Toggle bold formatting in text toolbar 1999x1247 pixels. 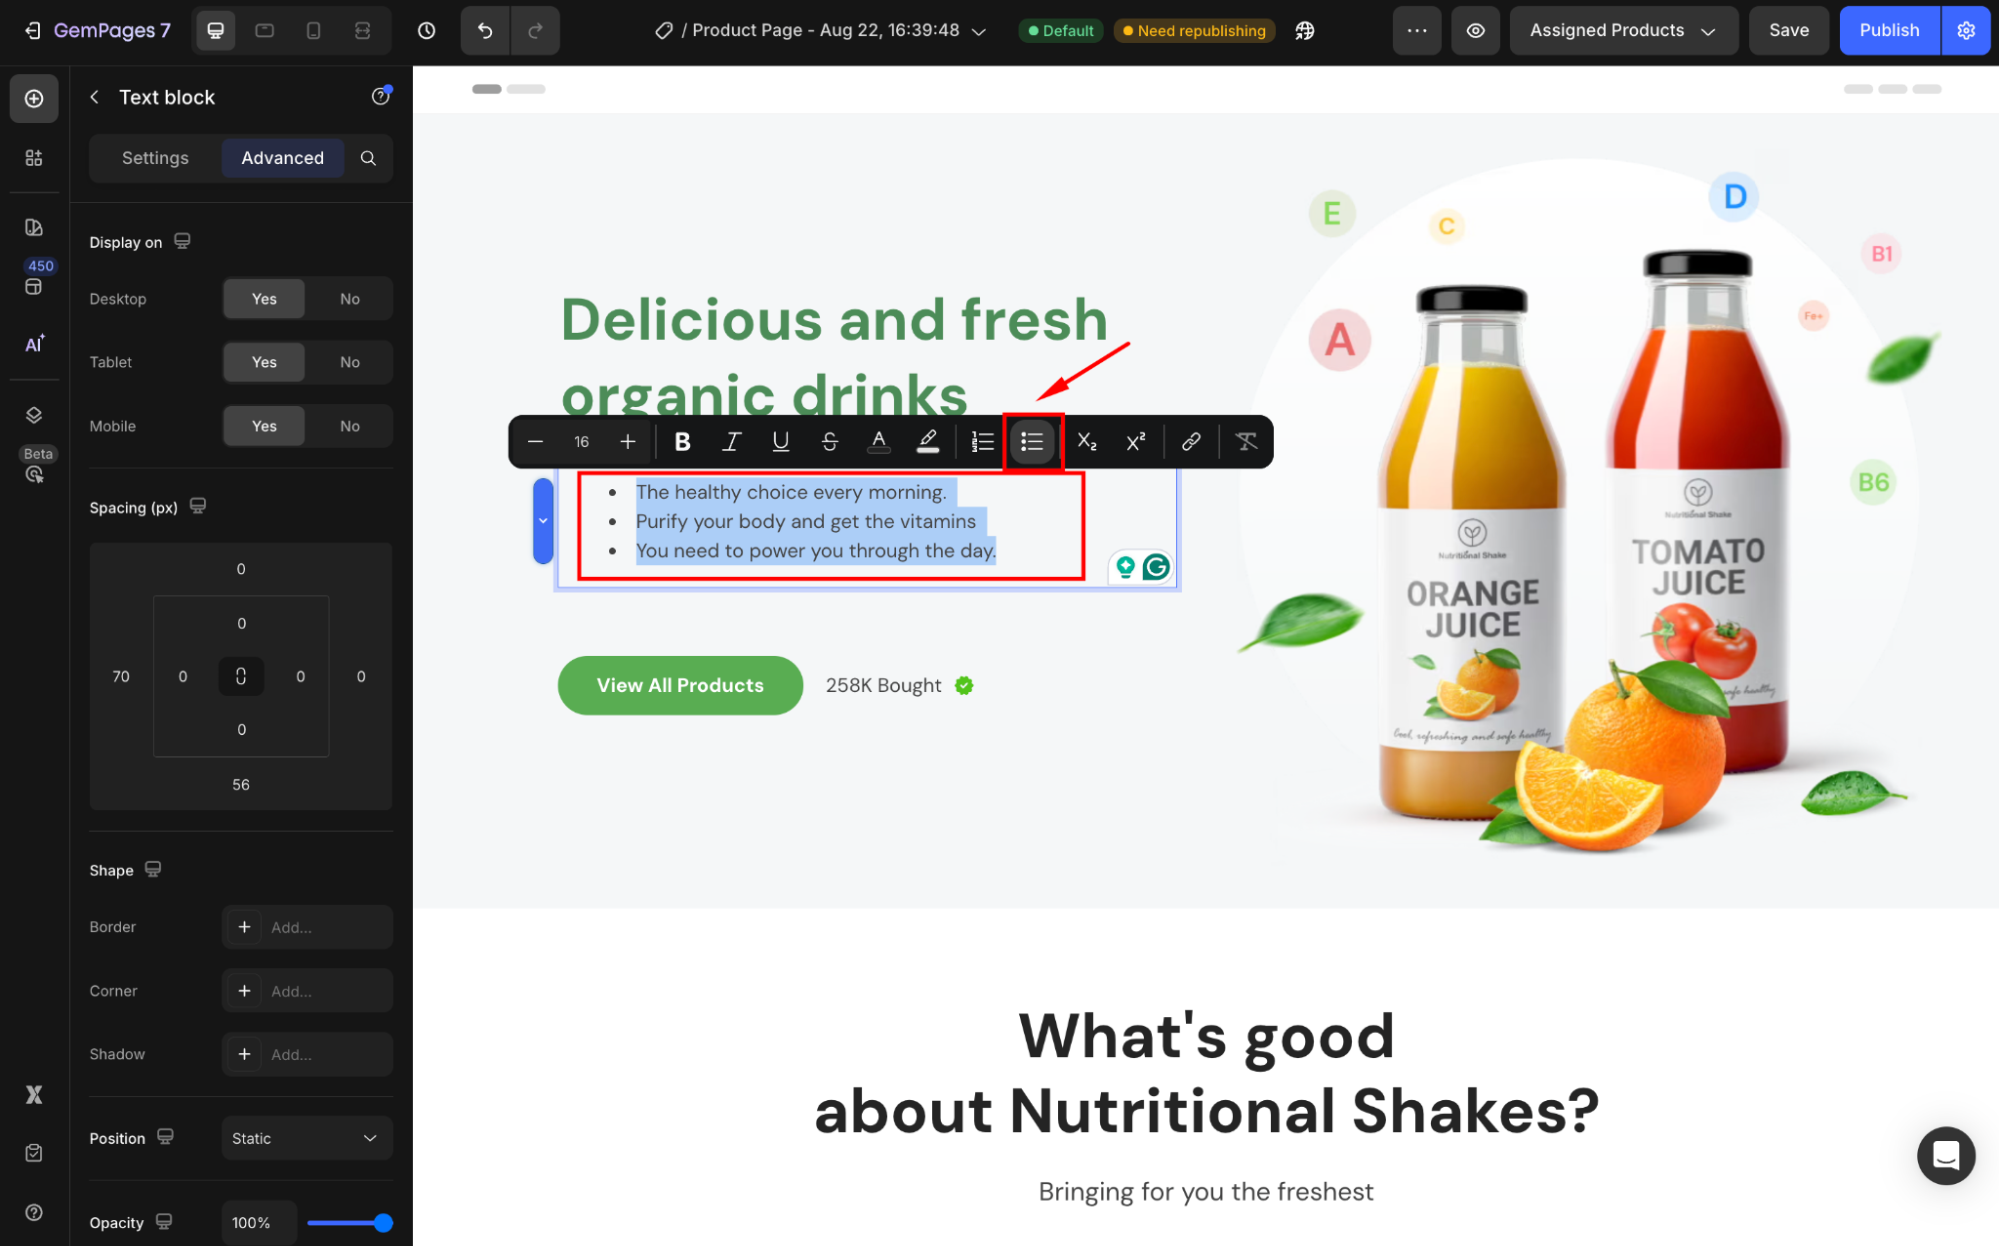coord(682,442)
